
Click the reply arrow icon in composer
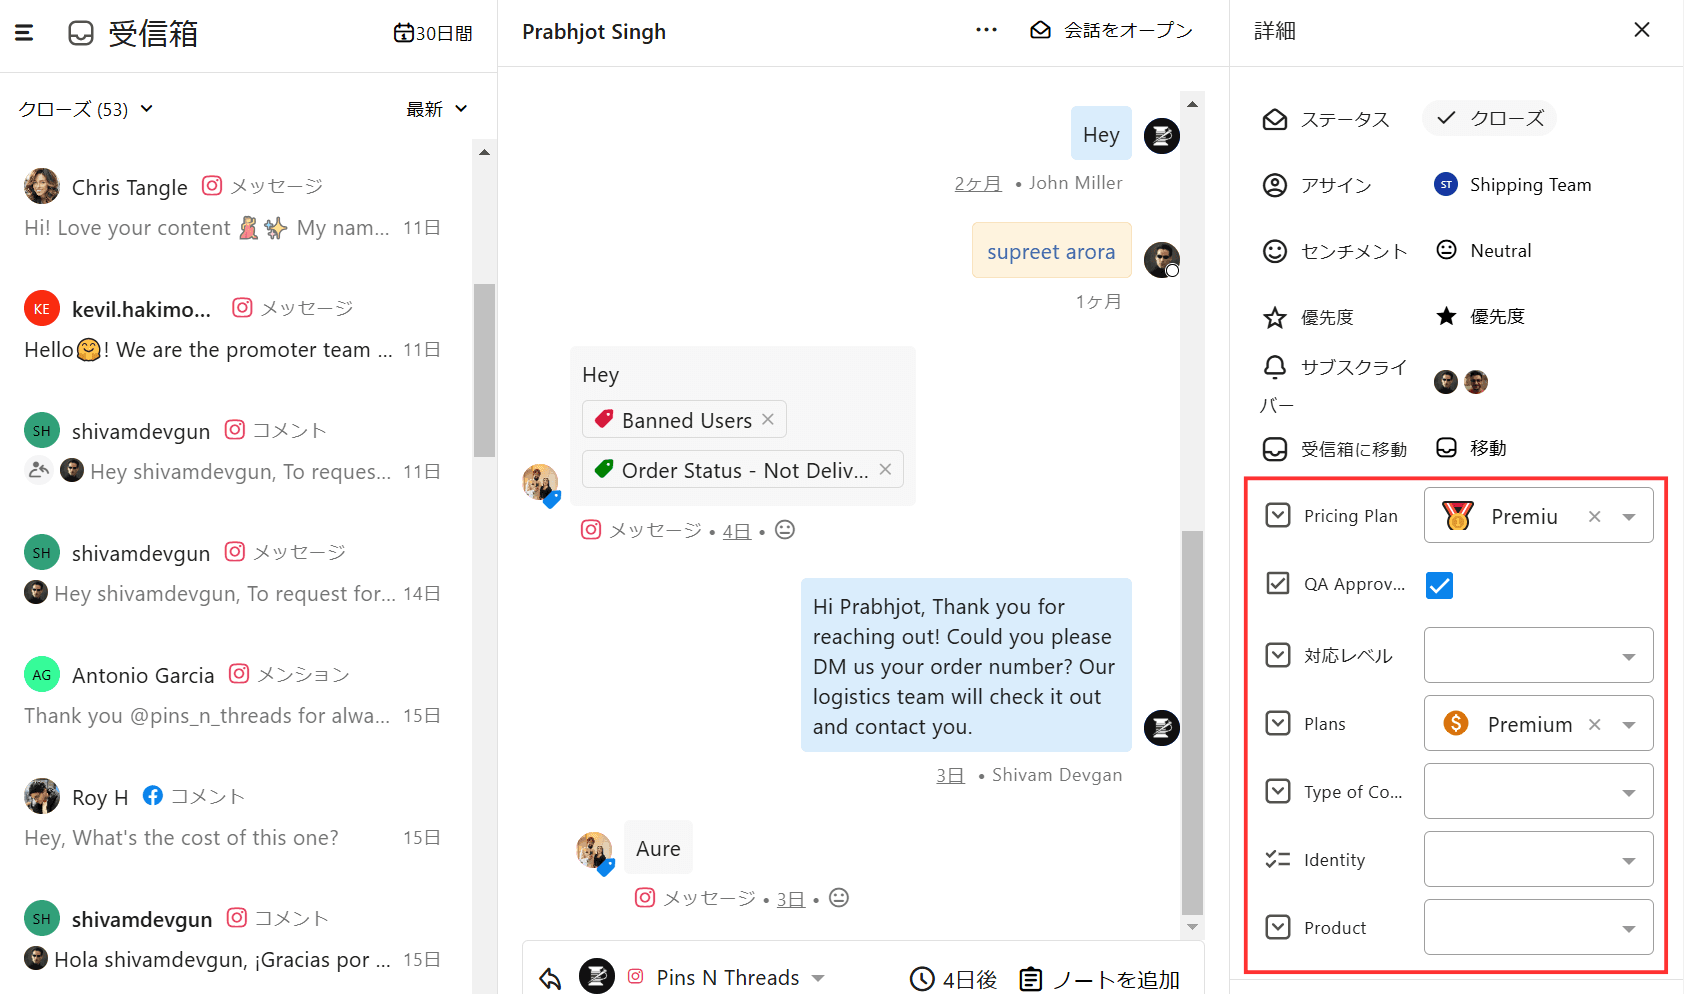pos(550,978)
